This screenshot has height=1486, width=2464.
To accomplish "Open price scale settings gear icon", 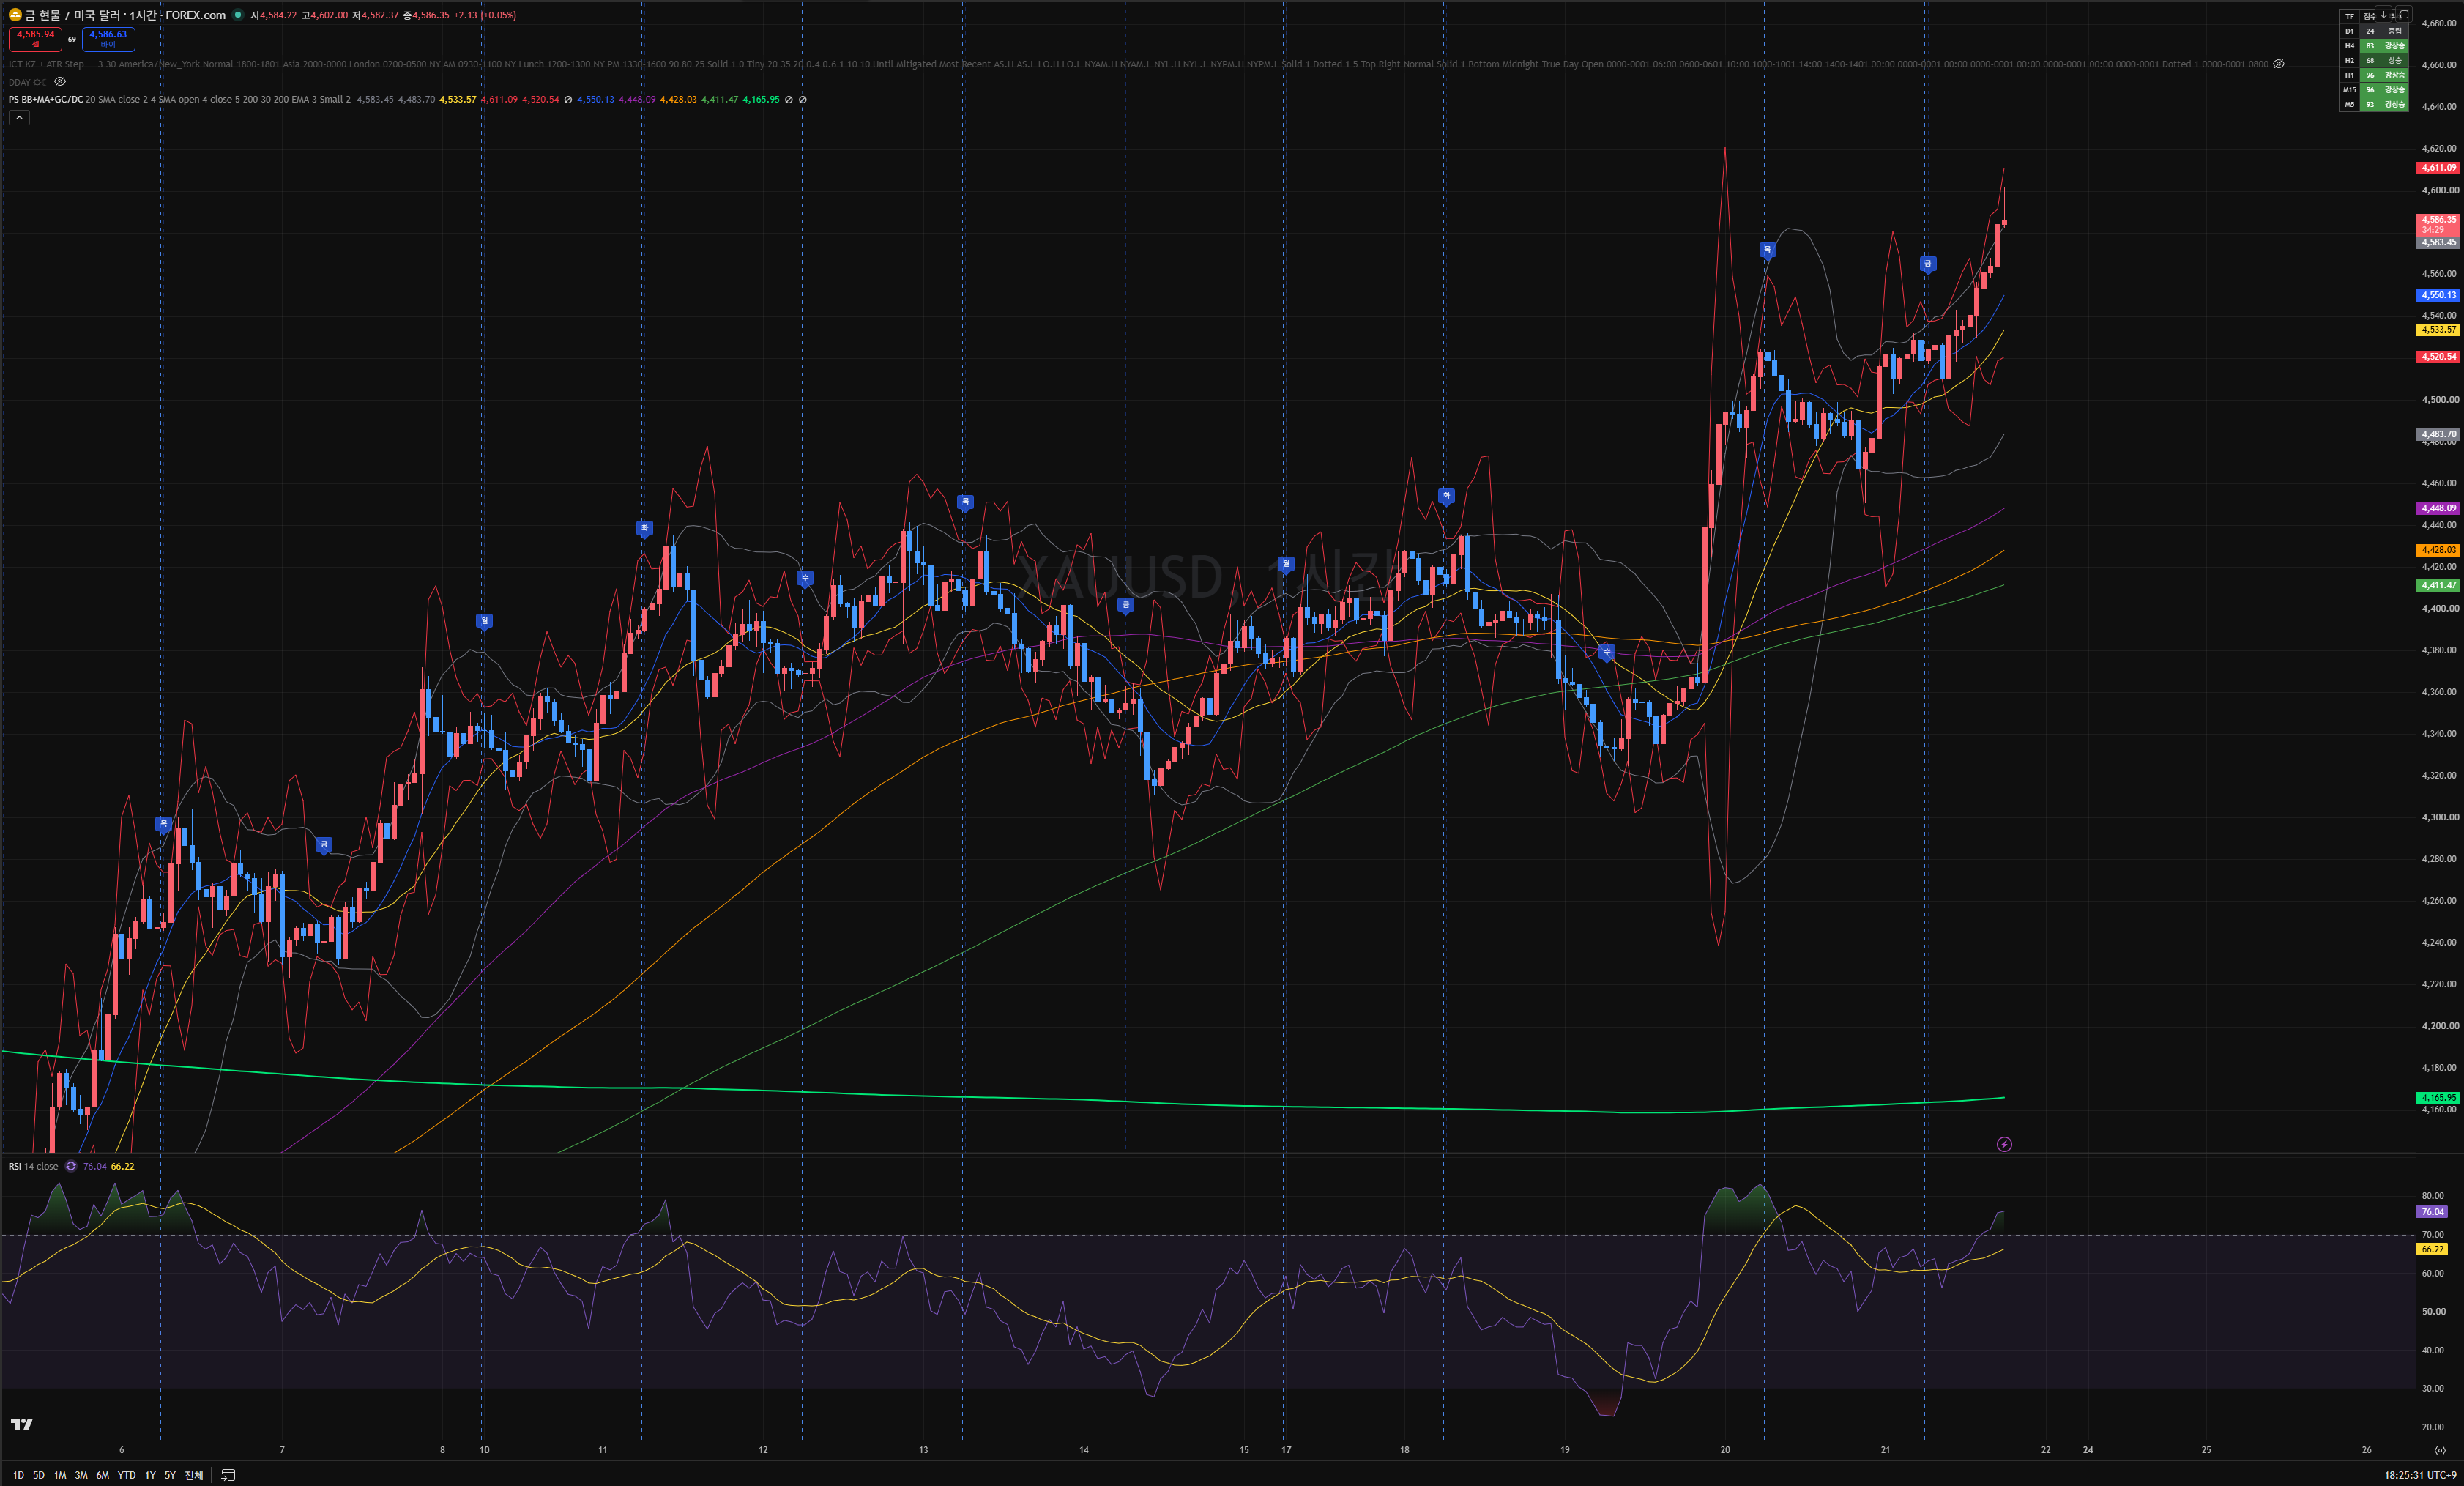I will pyautogui.click(x=2439, y=1450).
